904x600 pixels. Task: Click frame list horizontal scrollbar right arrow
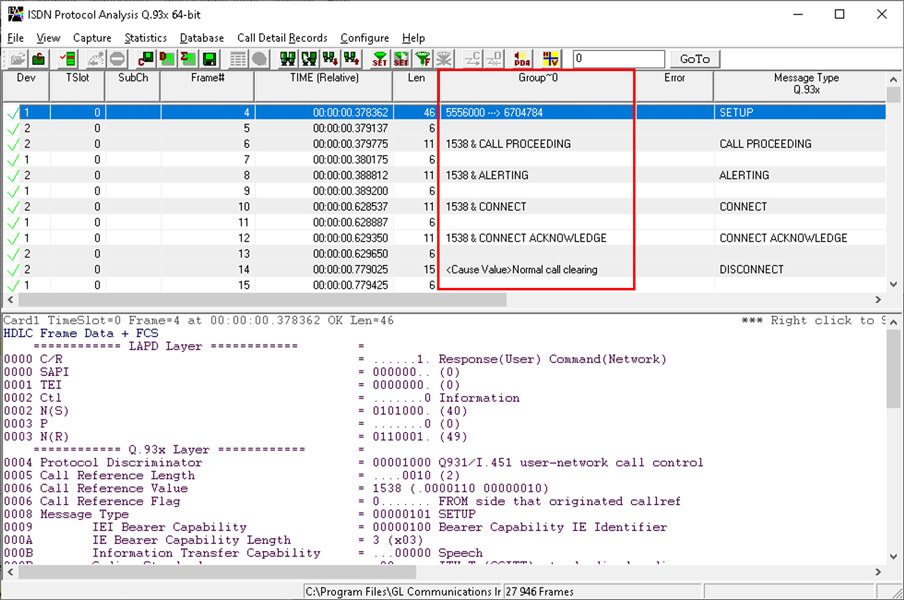(878, 300)
